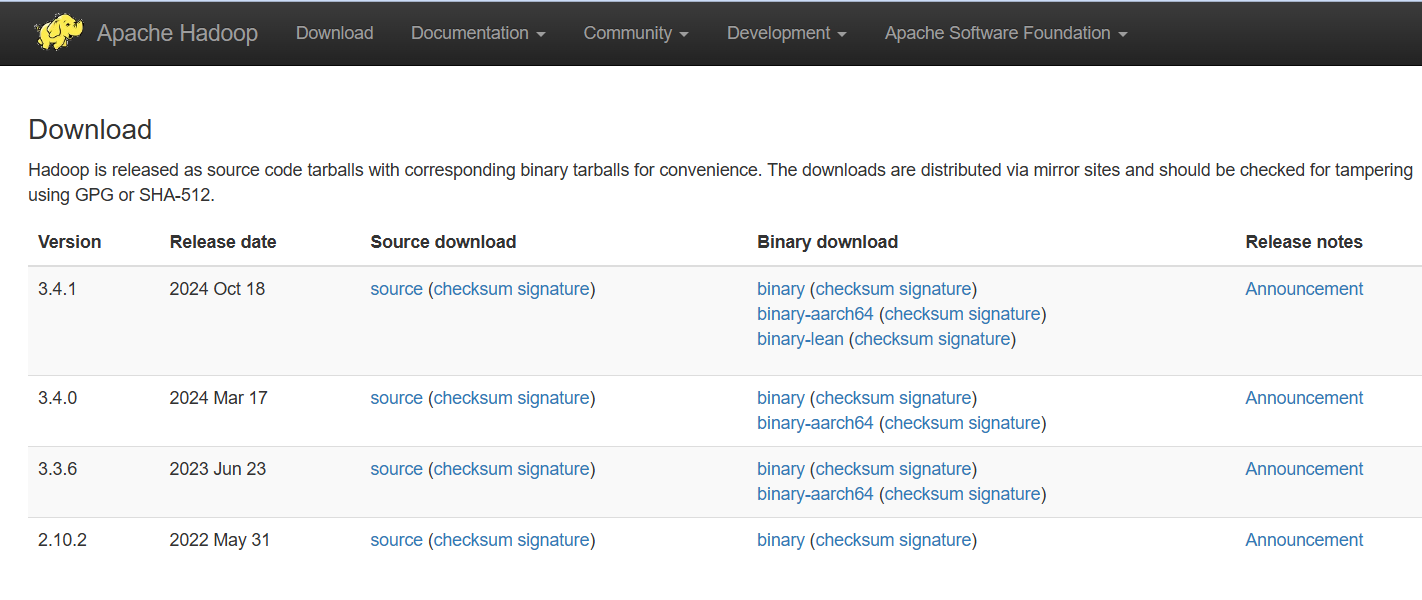Image resolution: width=1422 pixels, height=600 pixels.
Task: Select the version 3.4.1 cell
Action: coord(57,289)
